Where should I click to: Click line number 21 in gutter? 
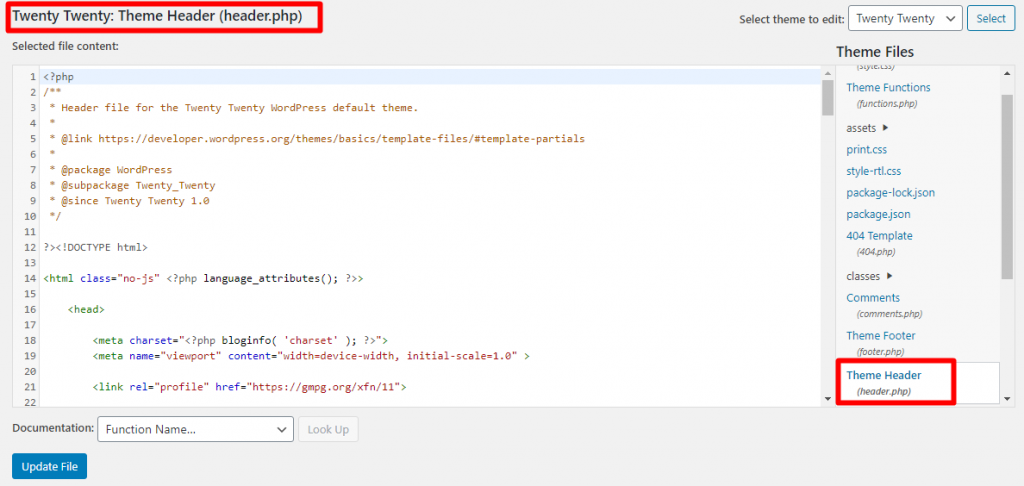(29, 387)
